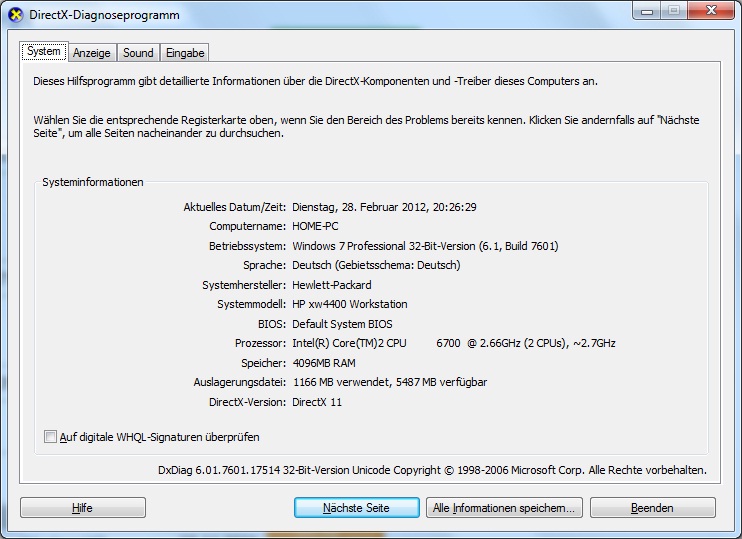Screen dimensions: 742x539
Task: Open the Eingabe tab
Action: pyautogui.click(x=185, y=53)
